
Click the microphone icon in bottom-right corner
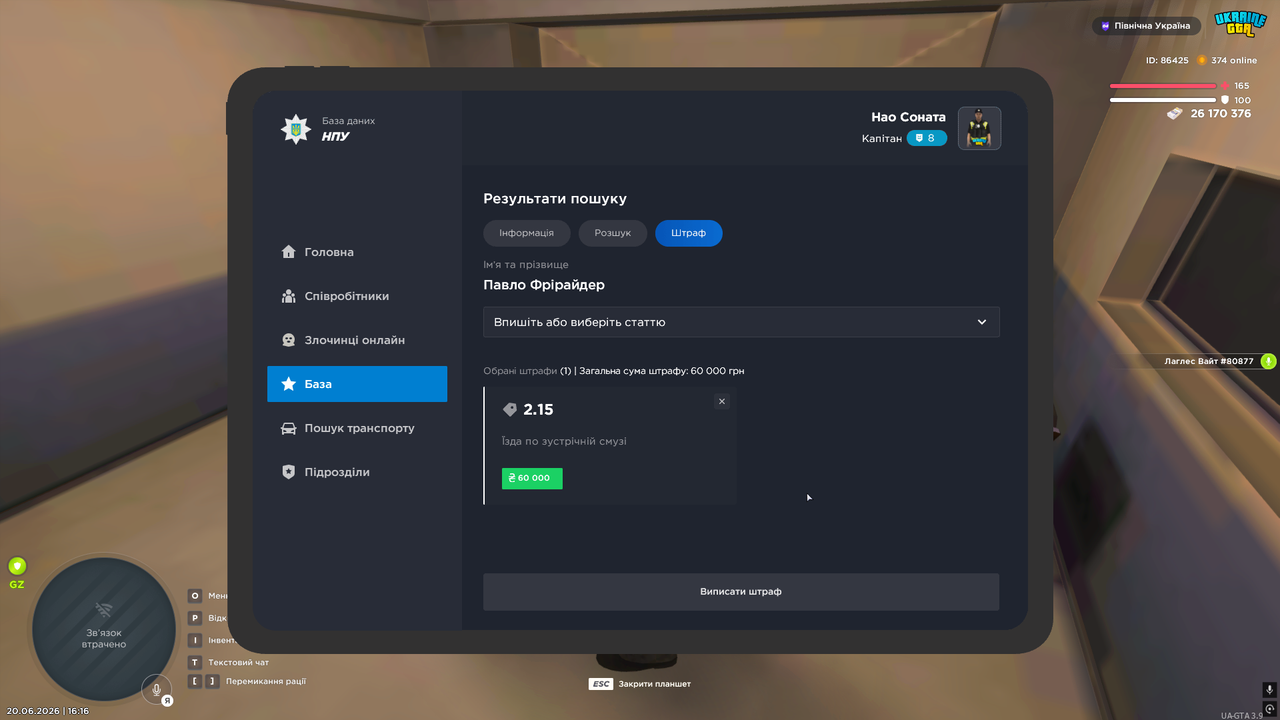(1270, 690)
